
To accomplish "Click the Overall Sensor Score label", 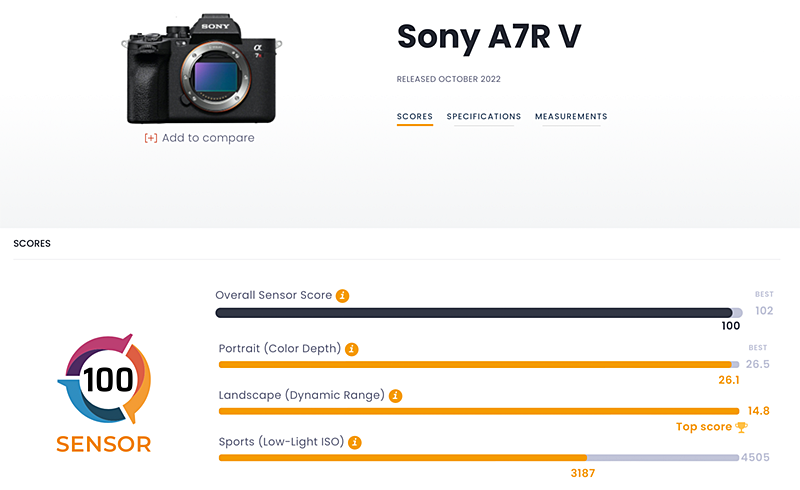I will (x=274, y=296).
